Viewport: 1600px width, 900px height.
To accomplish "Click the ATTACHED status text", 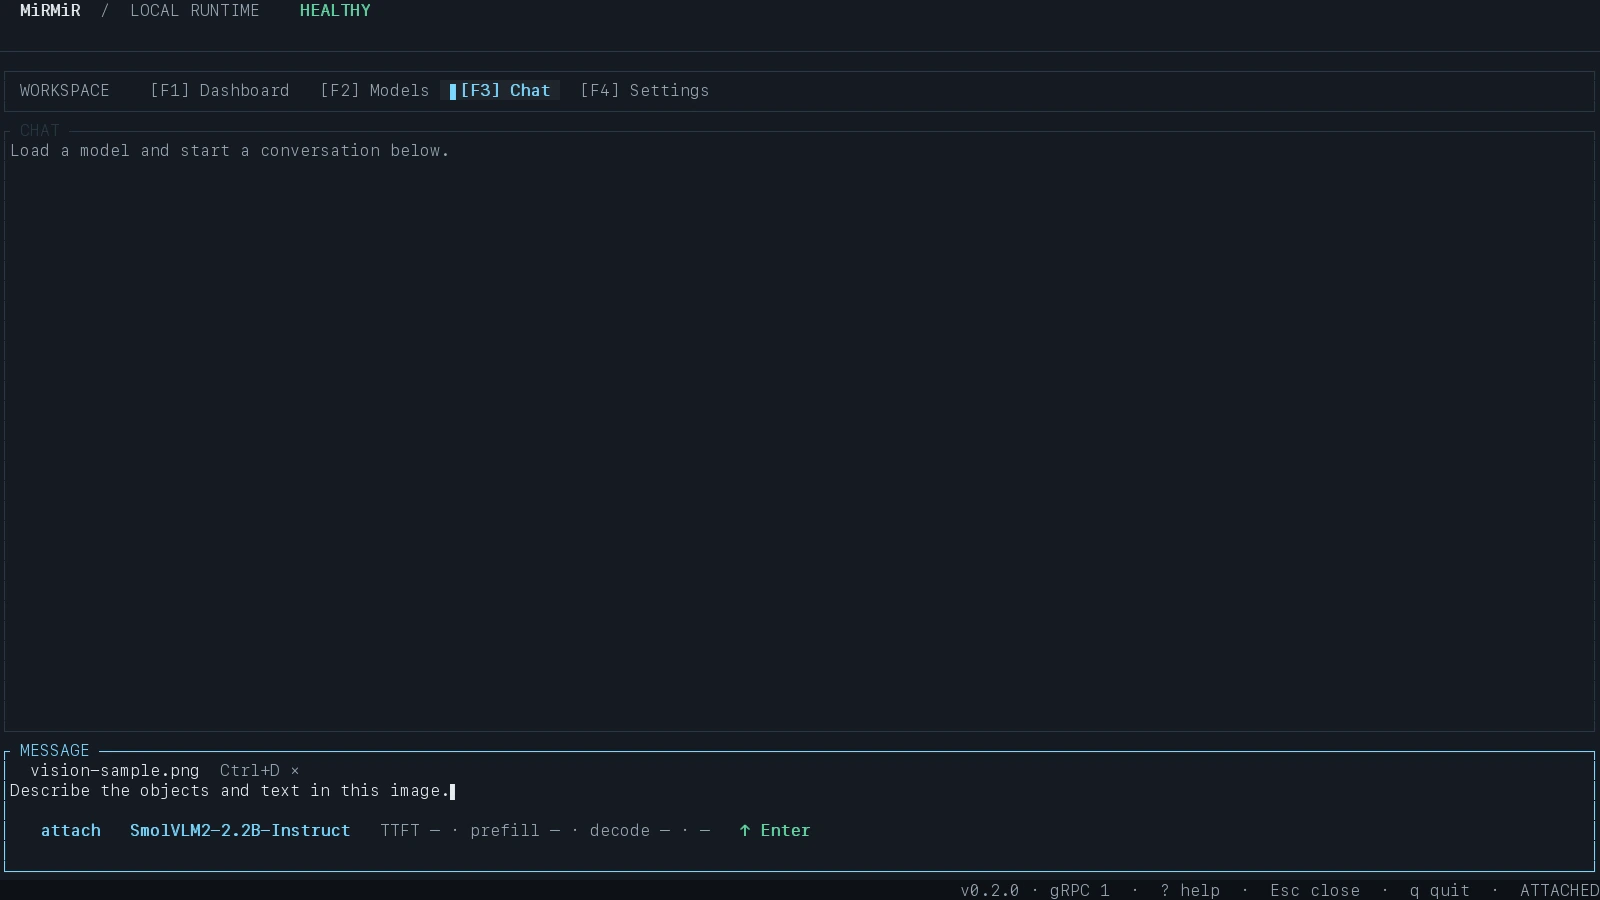I will pyautogui.click(x=1559, y=890).
